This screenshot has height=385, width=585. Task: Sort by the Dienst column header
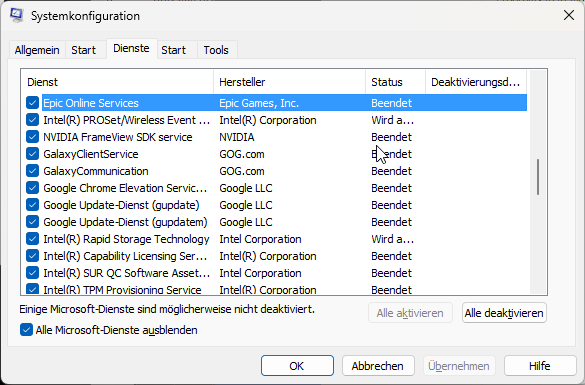117,82
